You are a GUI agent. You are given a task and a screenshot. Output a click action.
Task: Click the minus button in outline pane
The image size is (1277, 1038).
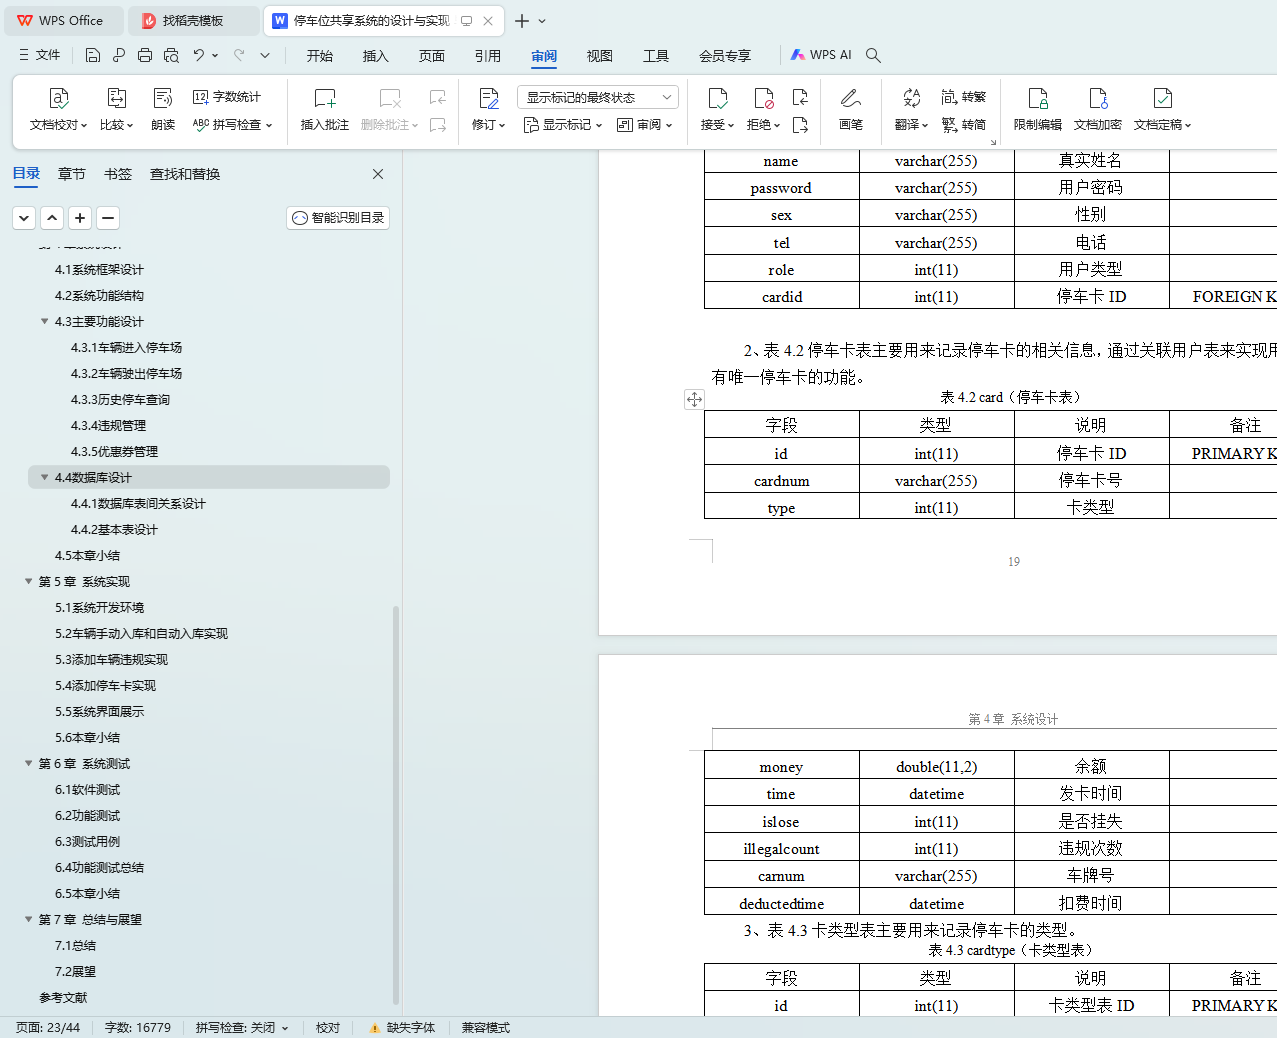point(109,218)
